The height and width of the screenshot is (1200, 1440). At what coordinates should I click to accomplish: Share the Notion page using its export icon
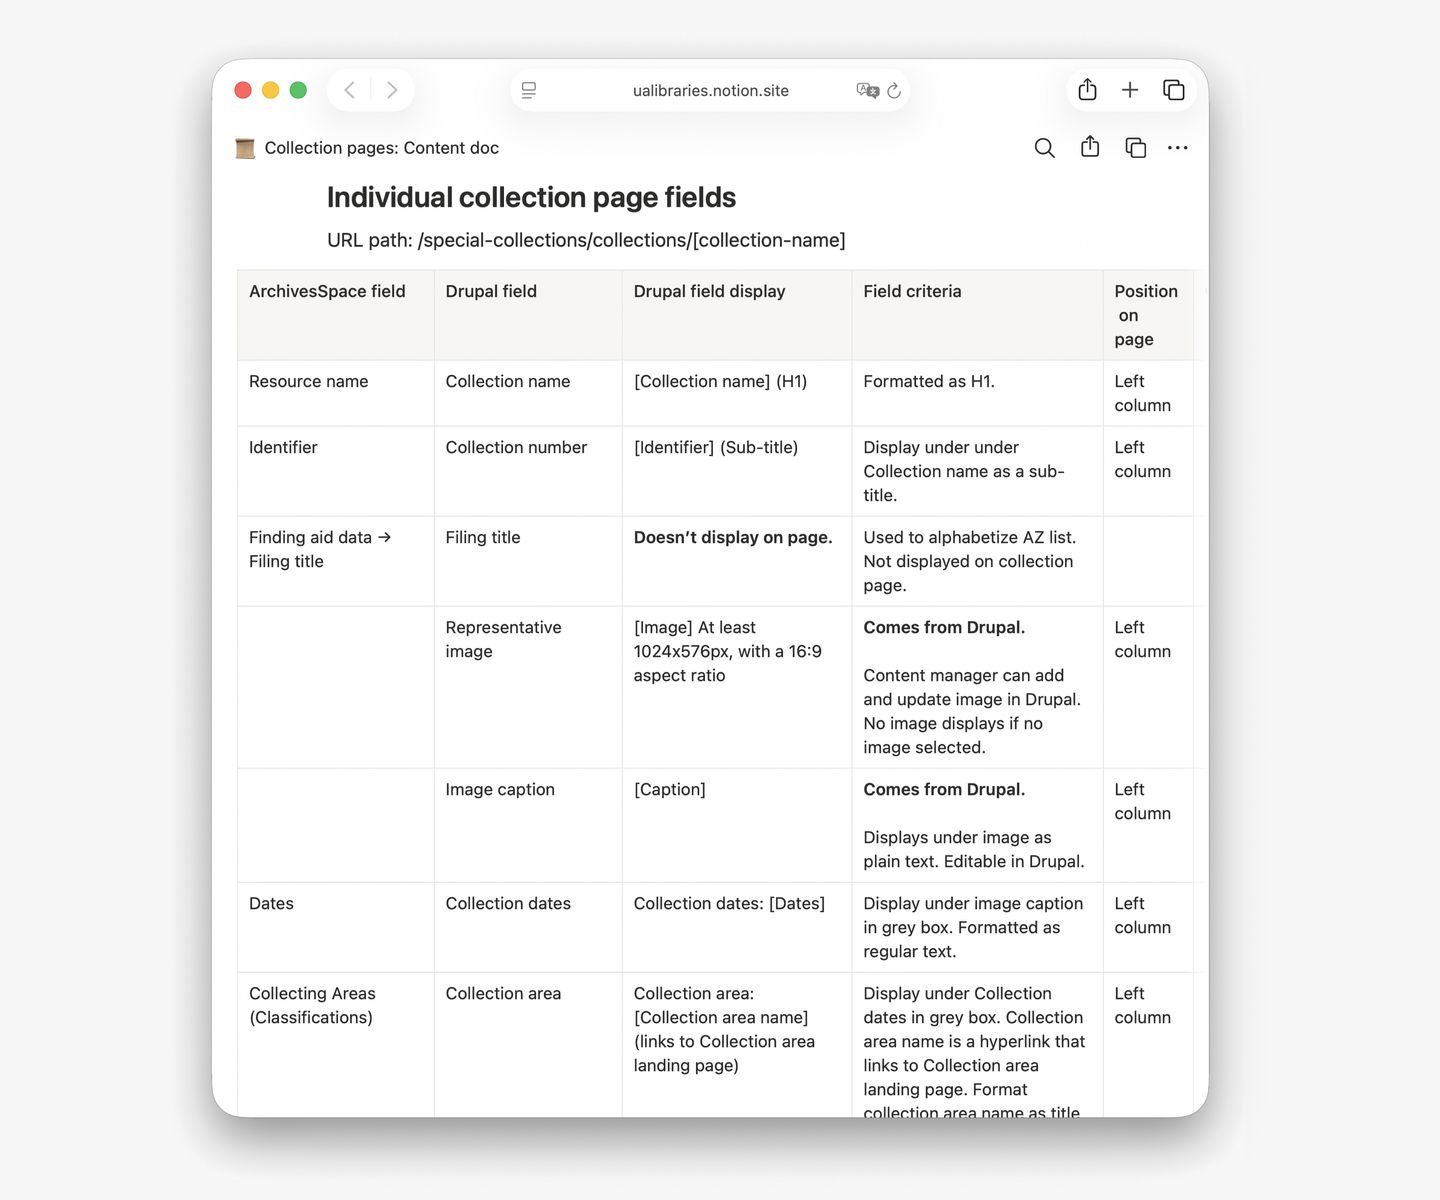click(1090, 147)
